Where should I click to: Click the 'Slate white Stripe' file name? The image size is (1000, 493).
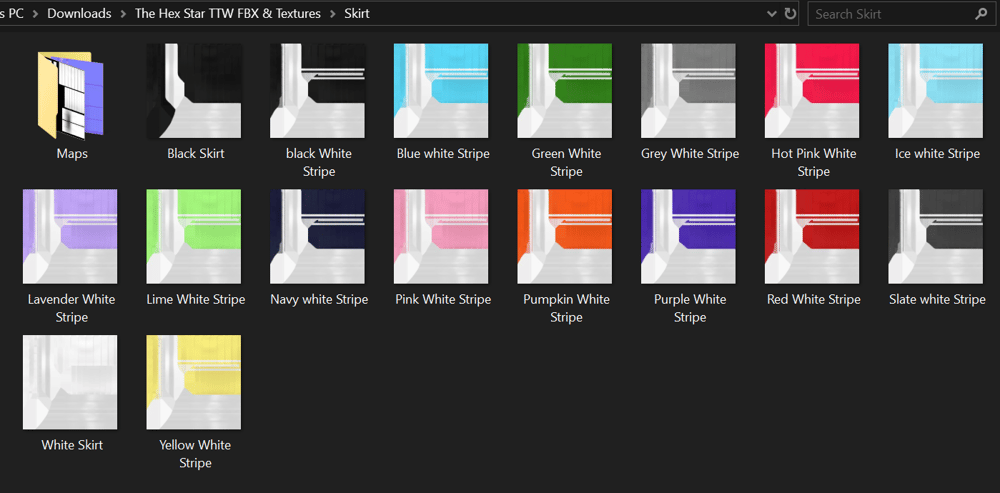938,300
